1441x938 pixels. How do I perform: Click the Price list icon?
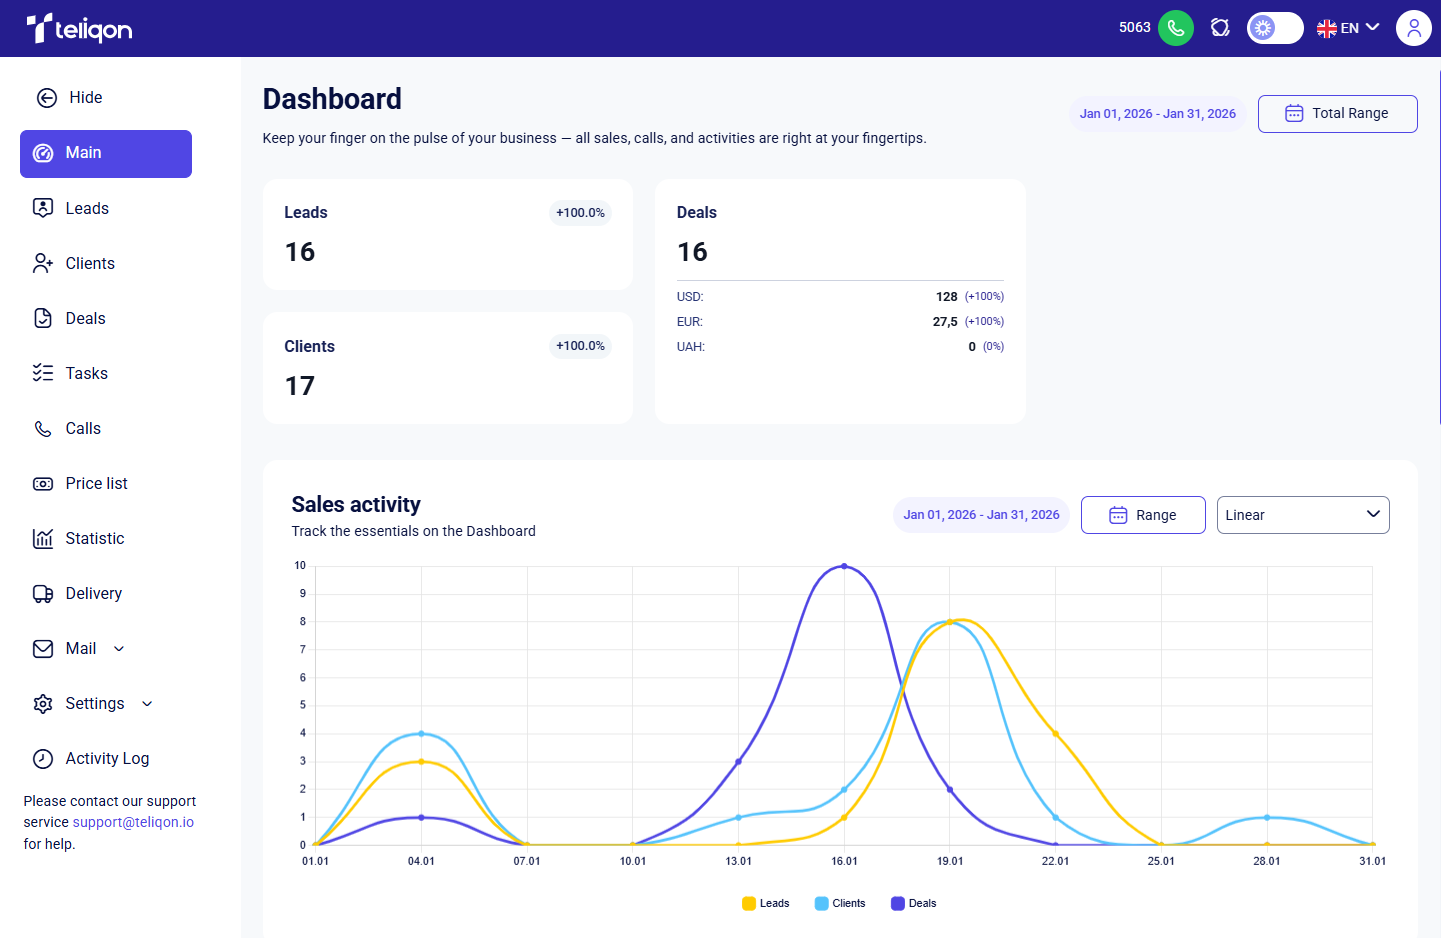coord(43,484)
